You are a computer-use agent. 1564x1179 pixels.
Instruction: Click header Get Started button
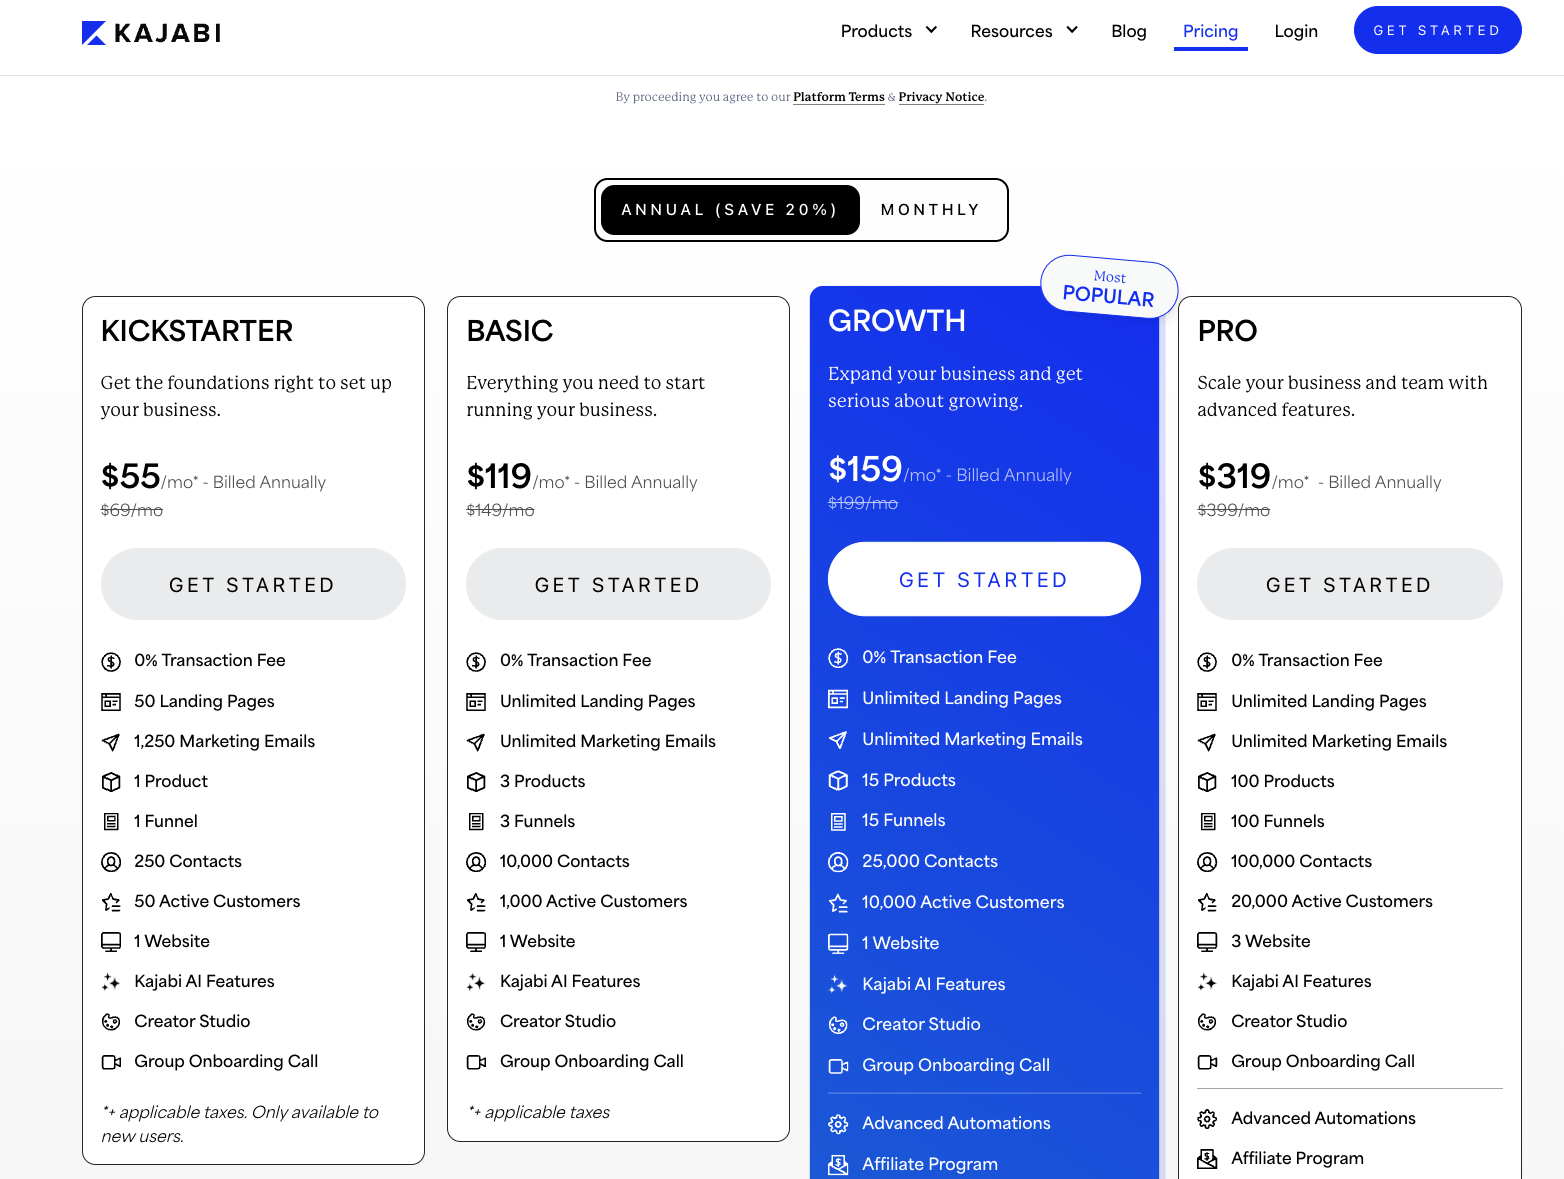(x=1437, y=30)
